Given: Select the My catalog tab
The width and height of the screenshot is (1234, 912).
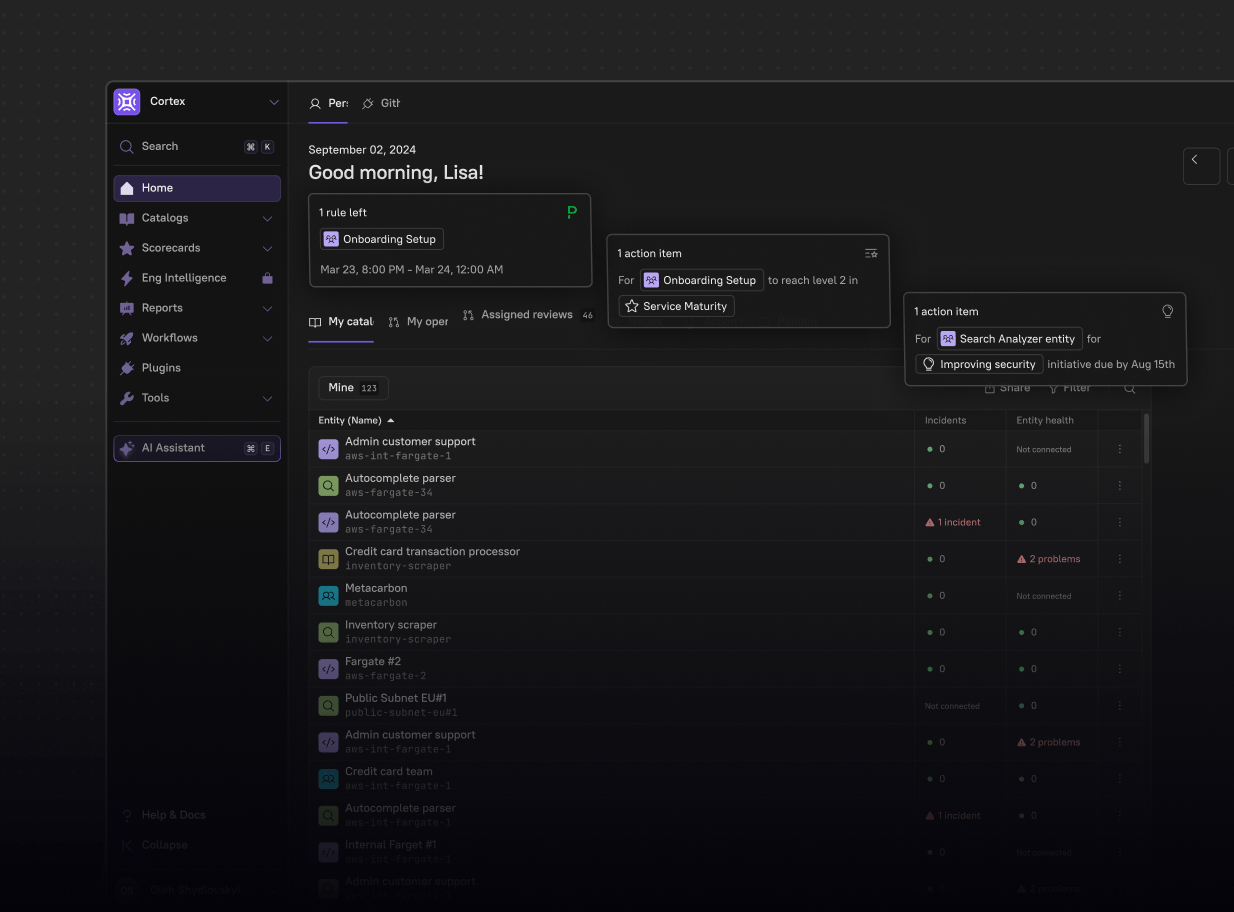Looking at the screenshot, I should 341,322.
